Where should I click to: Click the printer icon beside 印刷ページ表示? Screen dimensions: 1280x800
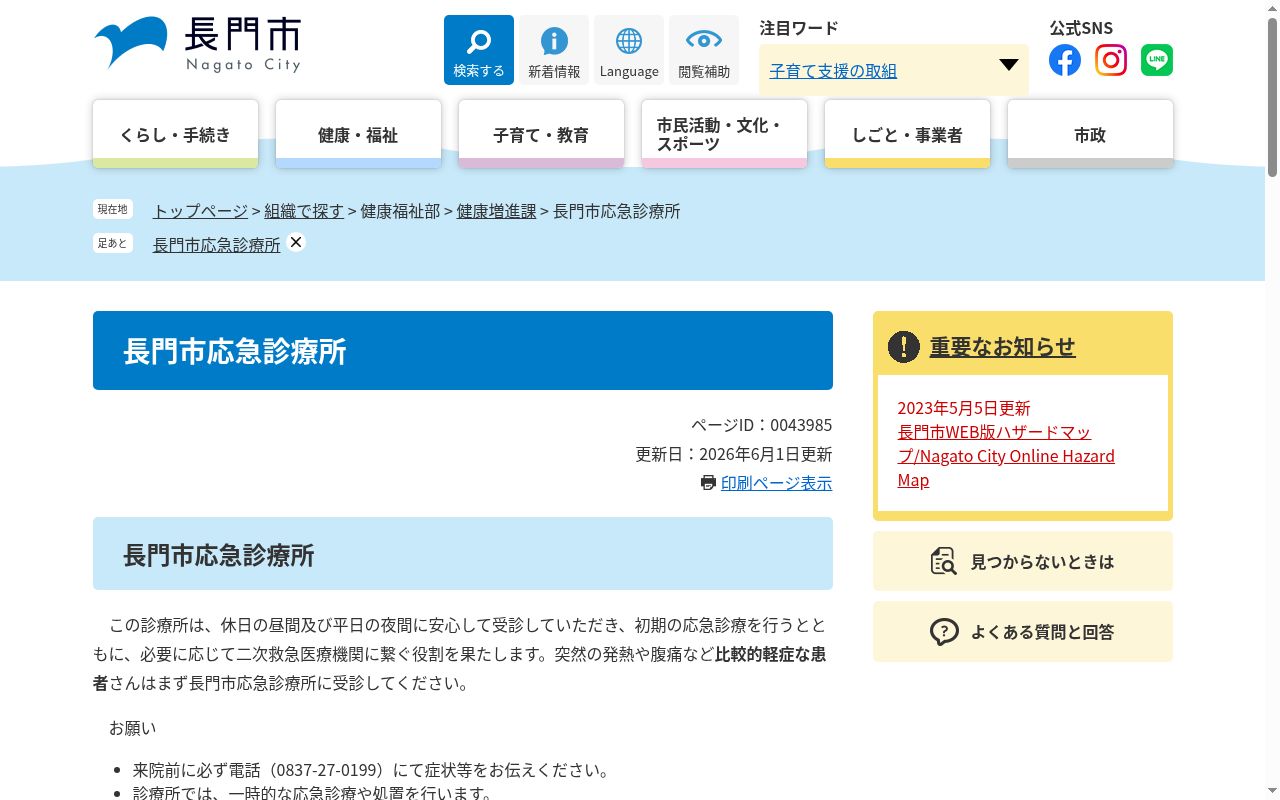(x=708, y=483)
